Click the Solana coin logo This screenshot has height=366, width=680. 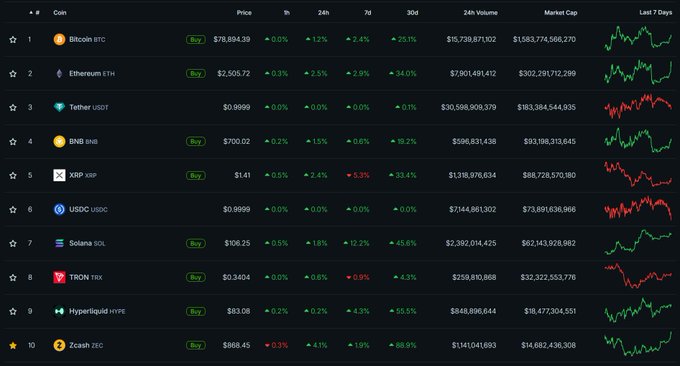point(59,243)
